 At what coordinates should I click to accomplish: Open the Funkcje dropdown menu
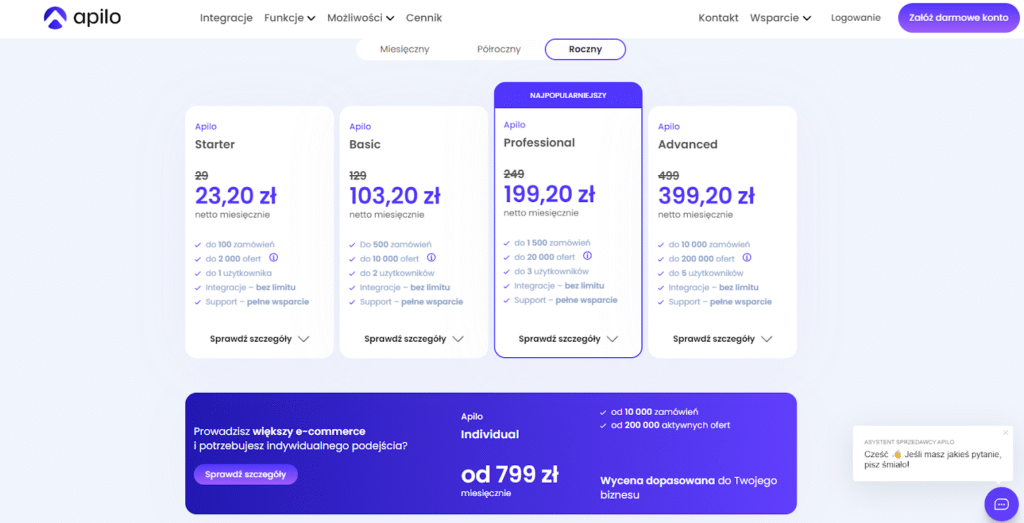point(289,18)
